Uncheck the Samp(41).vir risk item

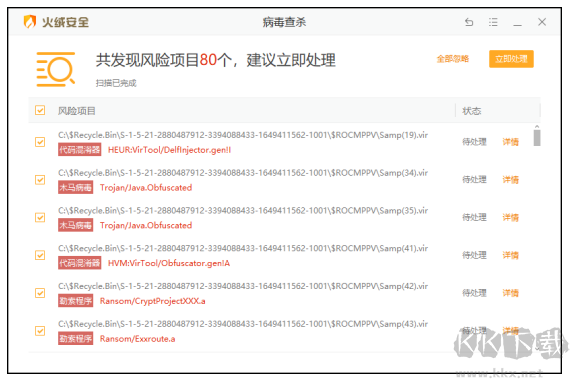[40, 255]
